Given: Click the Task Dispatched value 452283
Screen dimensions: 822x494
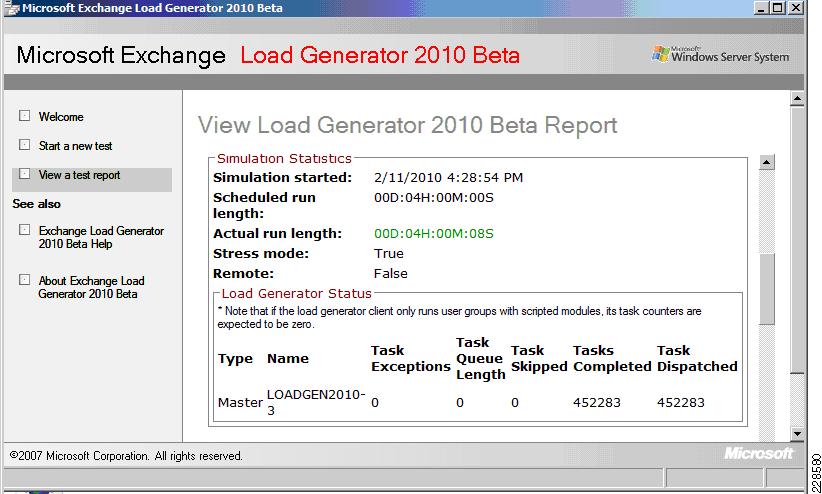Looking at the screenshot, I should tap(680, 403).
